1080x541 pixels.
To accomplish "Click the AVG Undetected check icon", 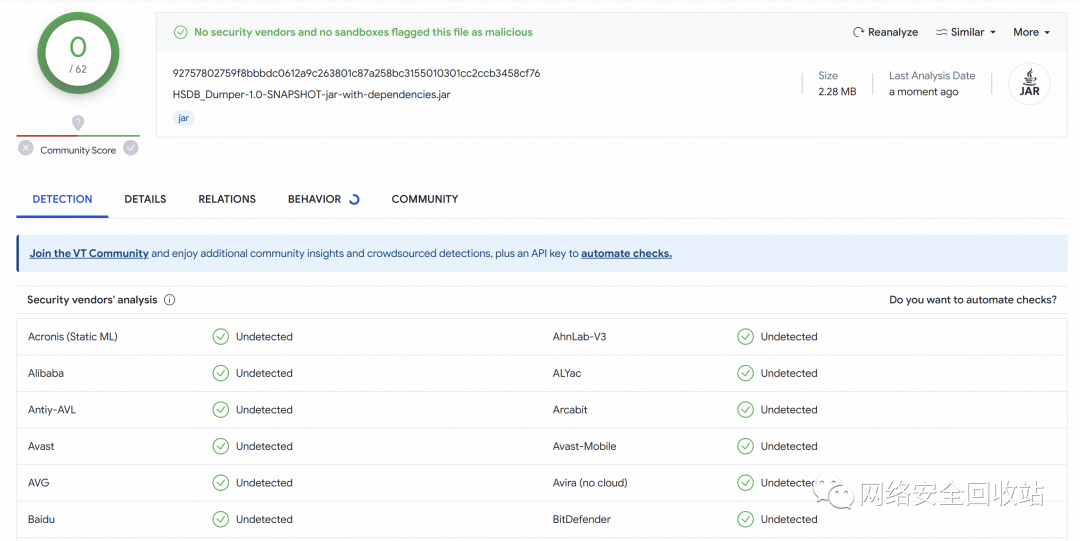I will tap(220, 483).
